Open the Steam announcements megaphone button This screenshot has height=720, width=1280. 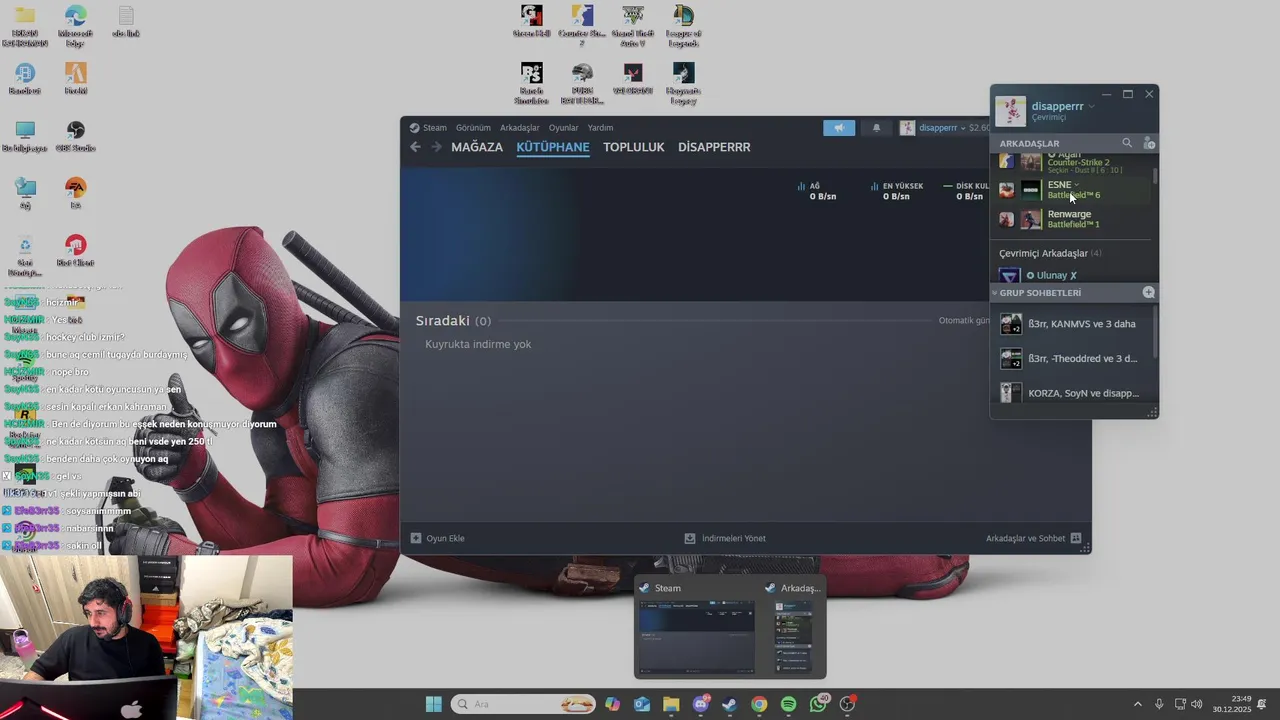point(839,128)
